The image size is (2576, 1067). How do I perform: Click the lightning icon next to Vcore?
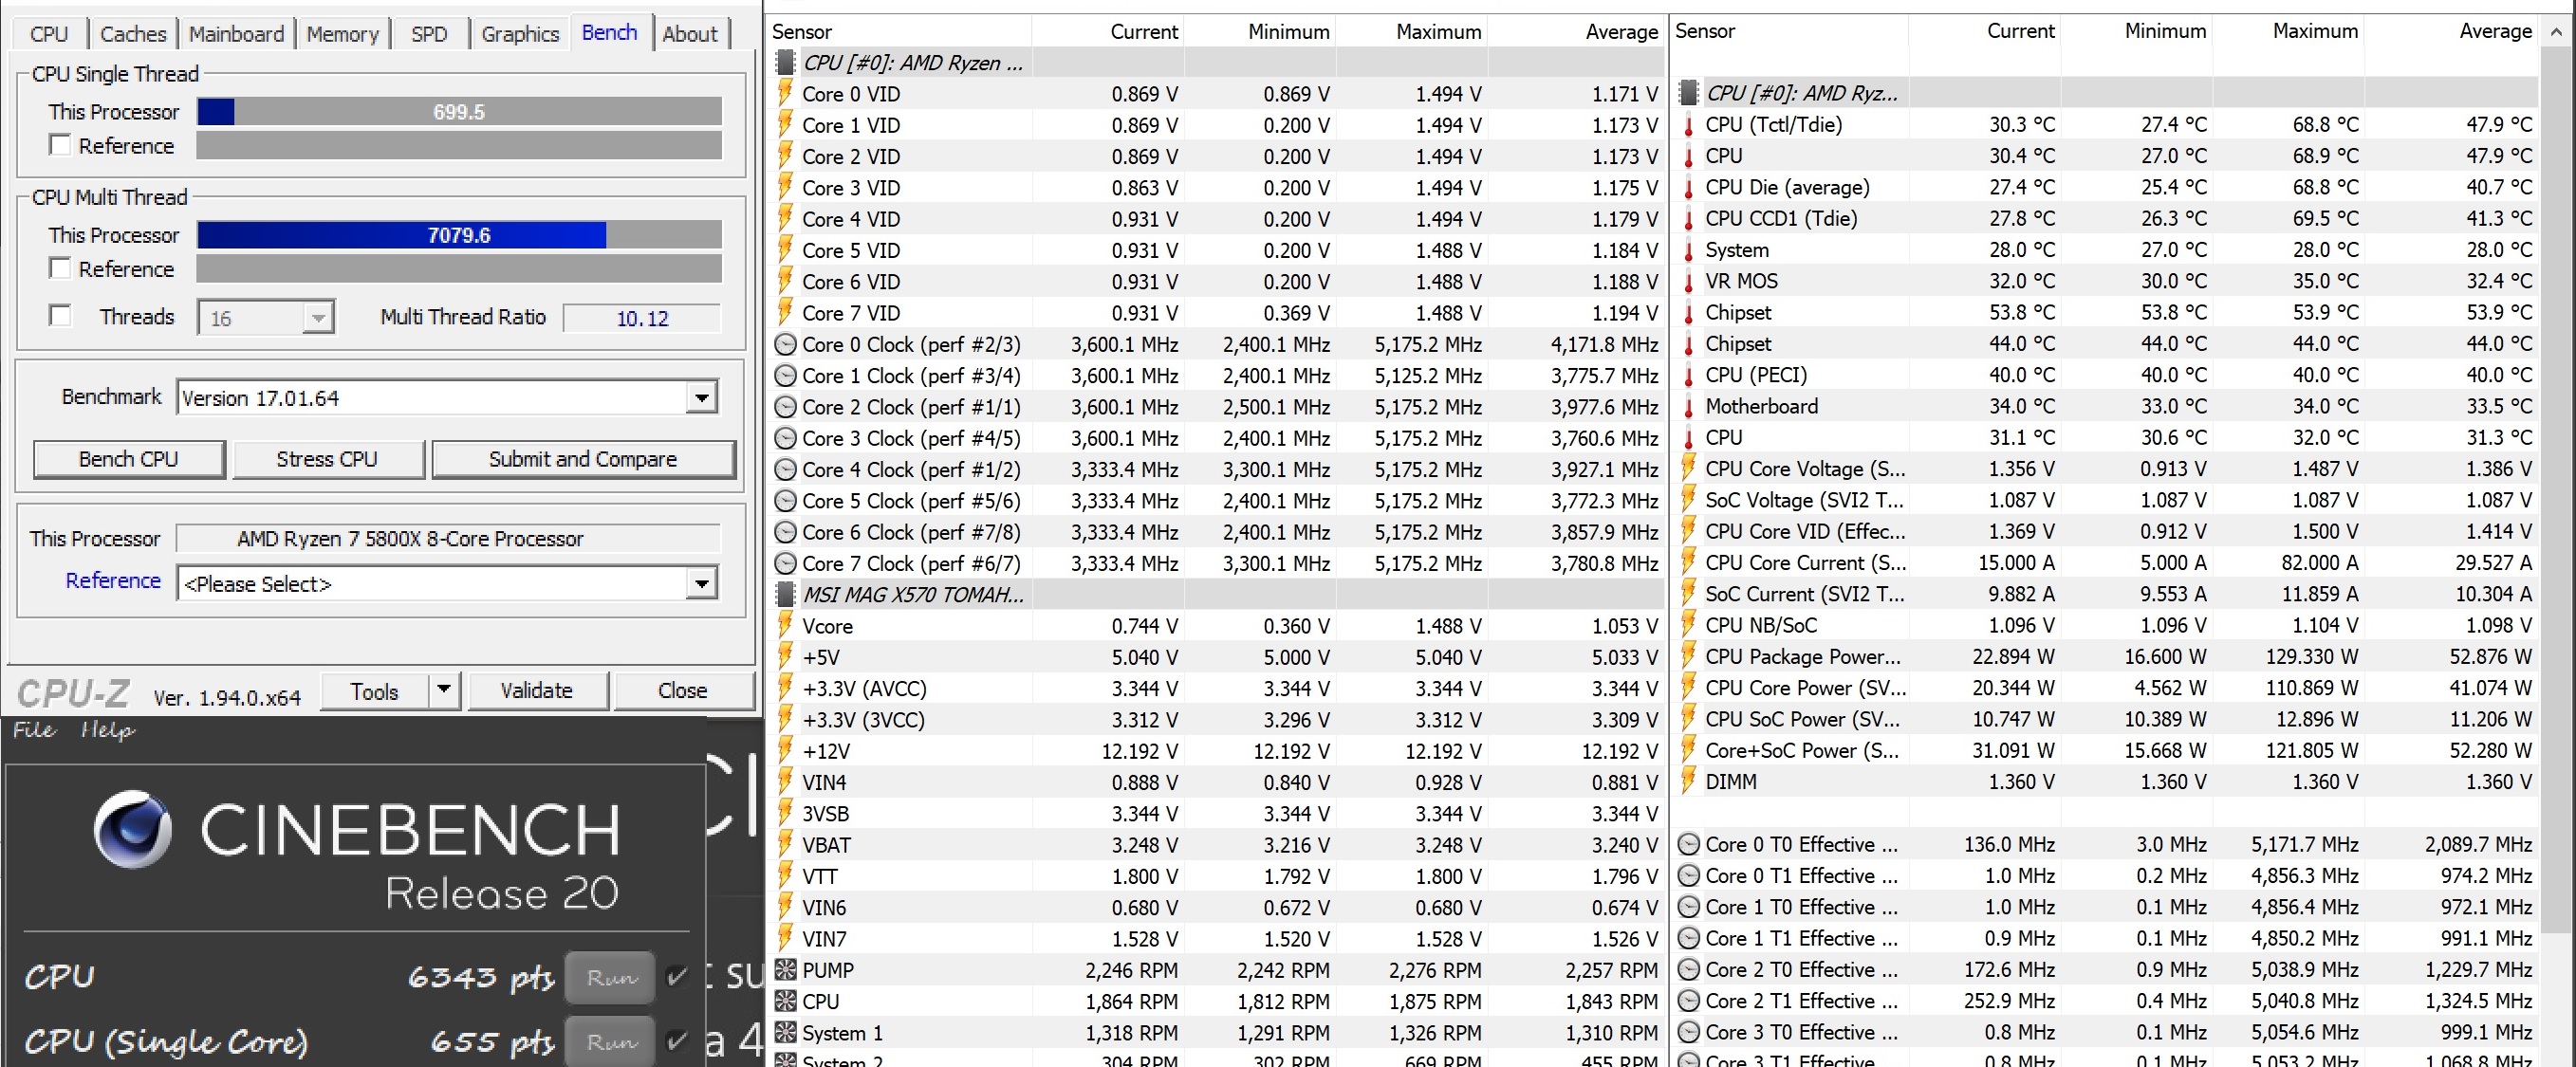(785, 626)
